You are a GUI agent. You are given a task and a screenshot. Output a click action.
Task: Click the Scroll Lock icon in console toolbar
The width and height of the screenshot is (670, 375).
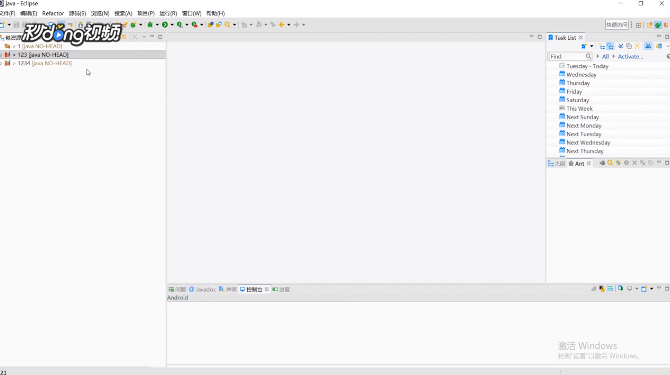pos(602,289)
